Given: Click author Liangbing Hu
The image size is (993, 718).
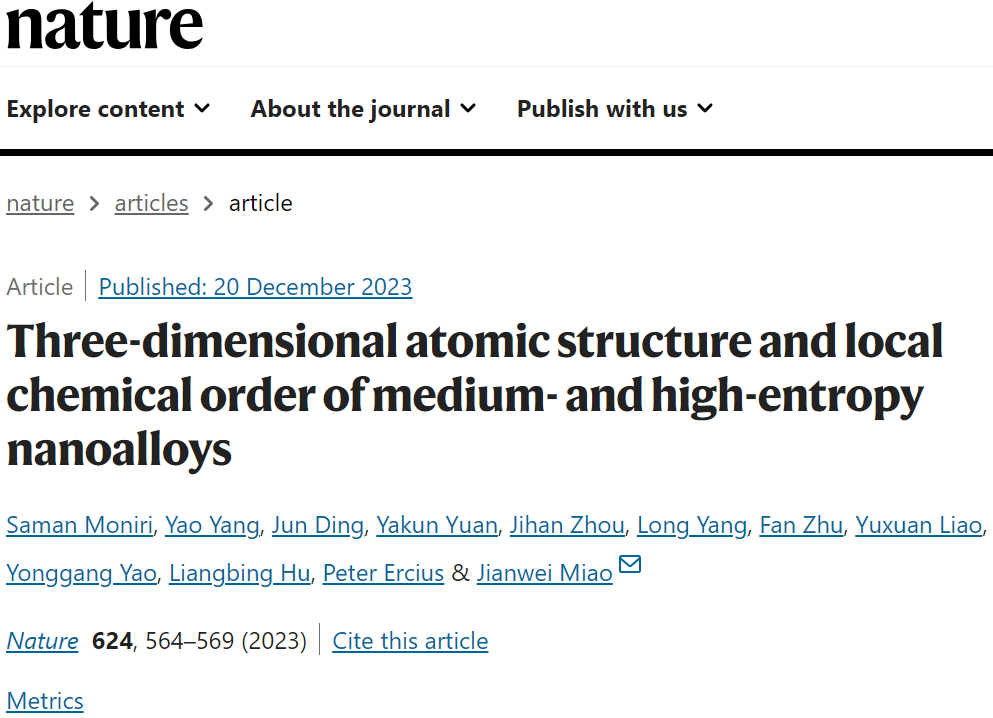Looking at the screenshot, I should tap(240, 573).
